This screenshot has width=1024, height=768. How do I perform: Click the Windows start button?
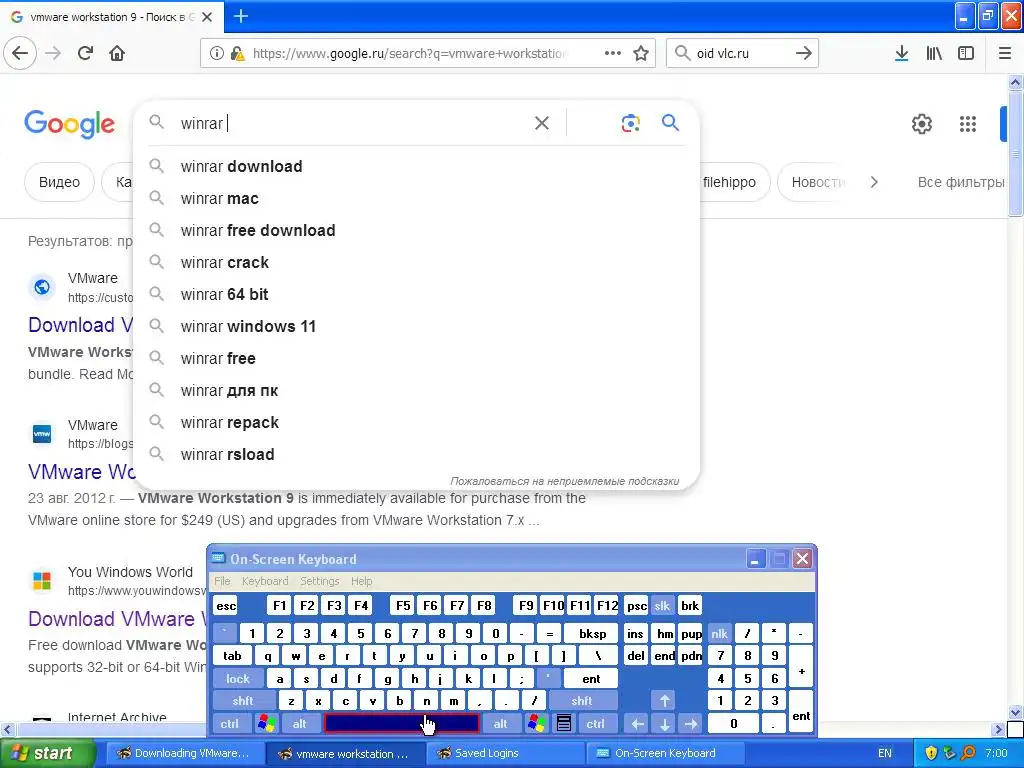[x=47, y=753]
